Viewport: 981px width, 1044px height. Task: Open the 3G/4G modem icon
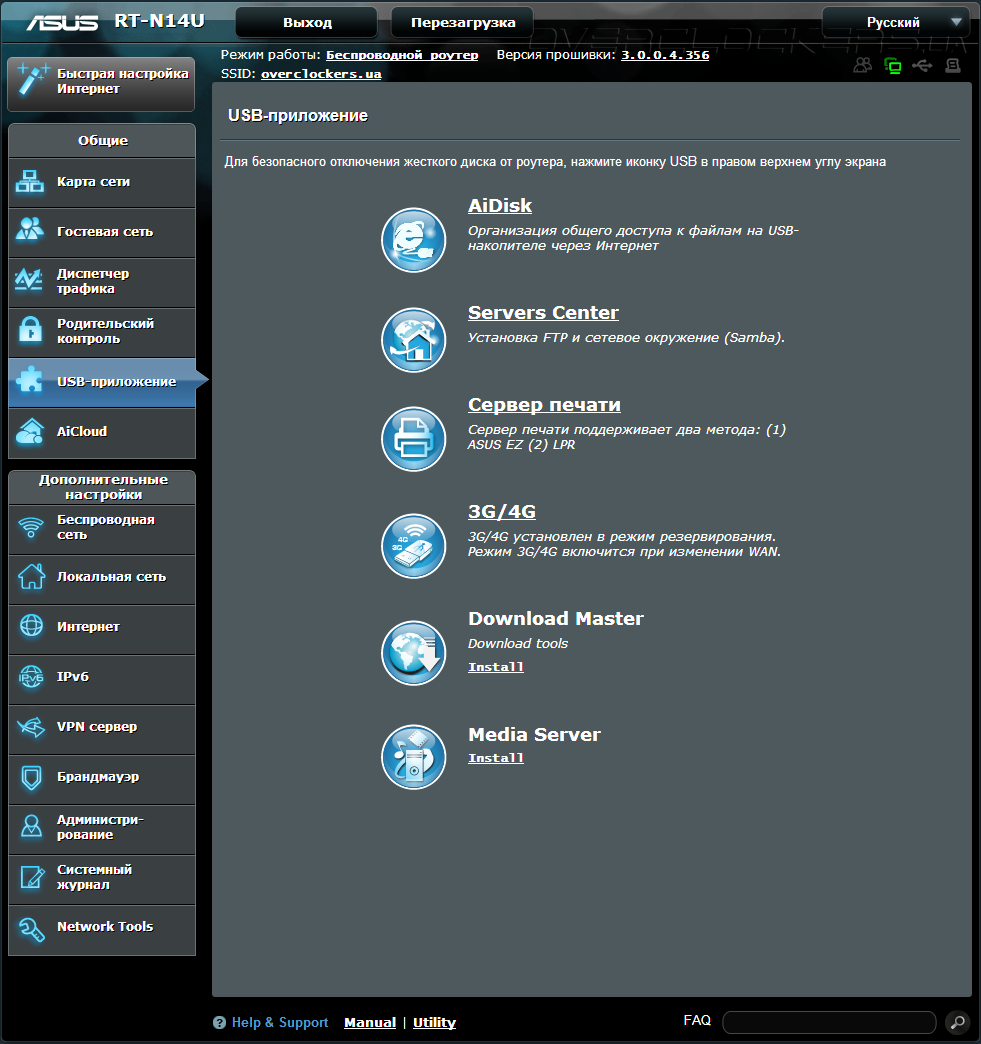[414, 546]
